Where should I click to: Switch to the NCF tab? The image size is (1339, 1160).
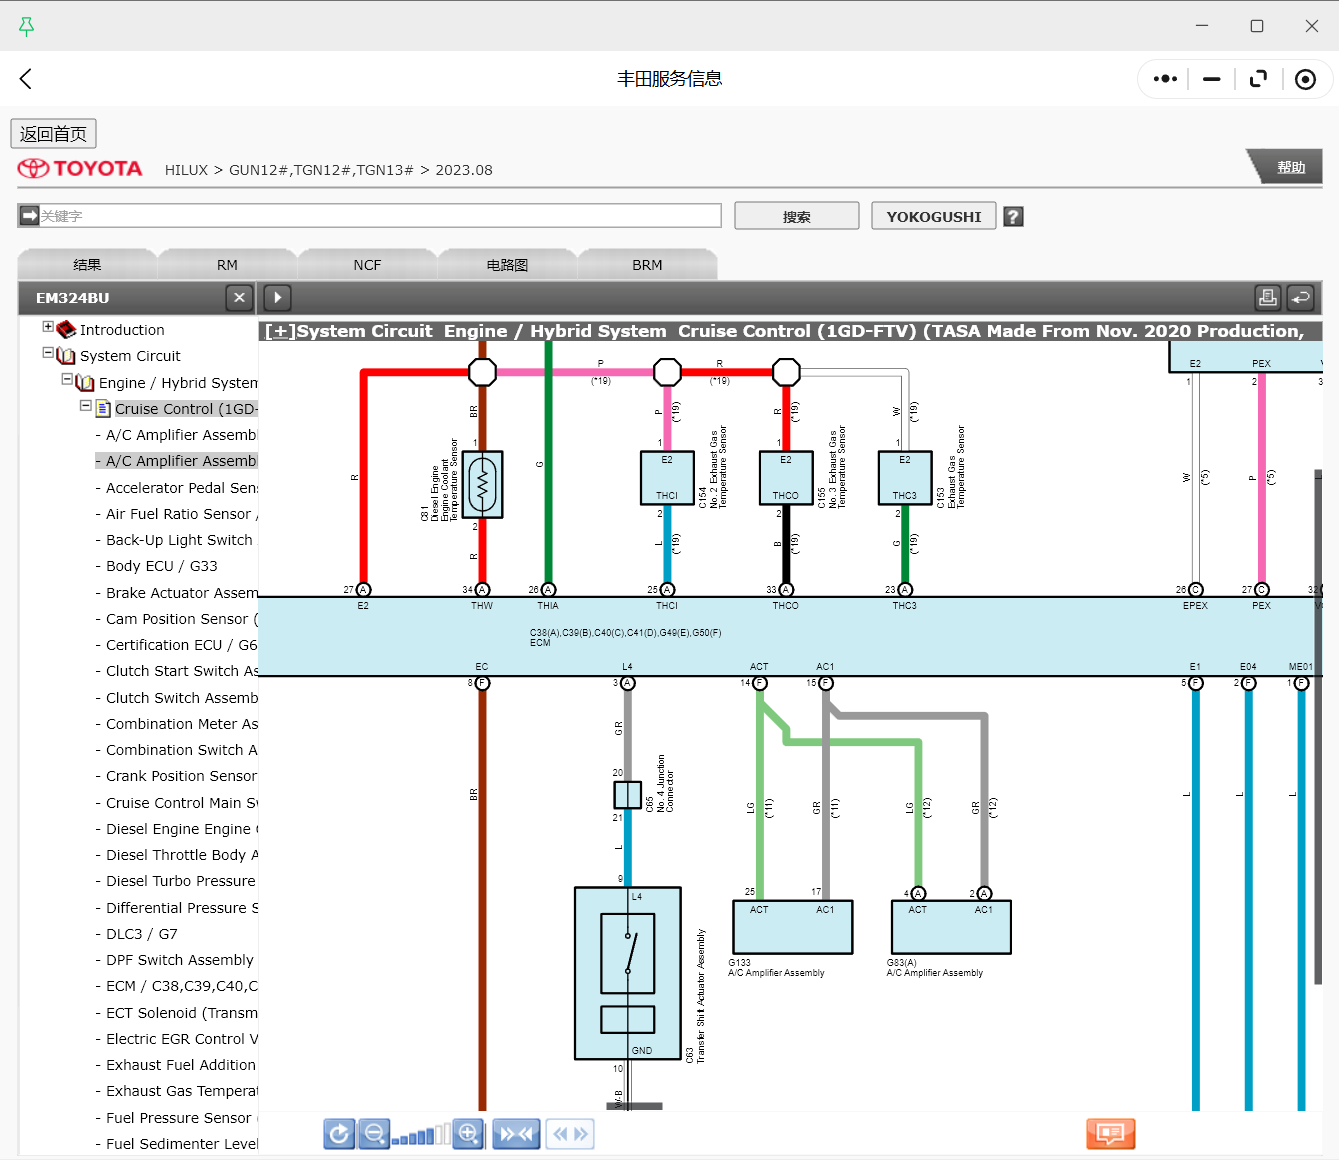367,263
